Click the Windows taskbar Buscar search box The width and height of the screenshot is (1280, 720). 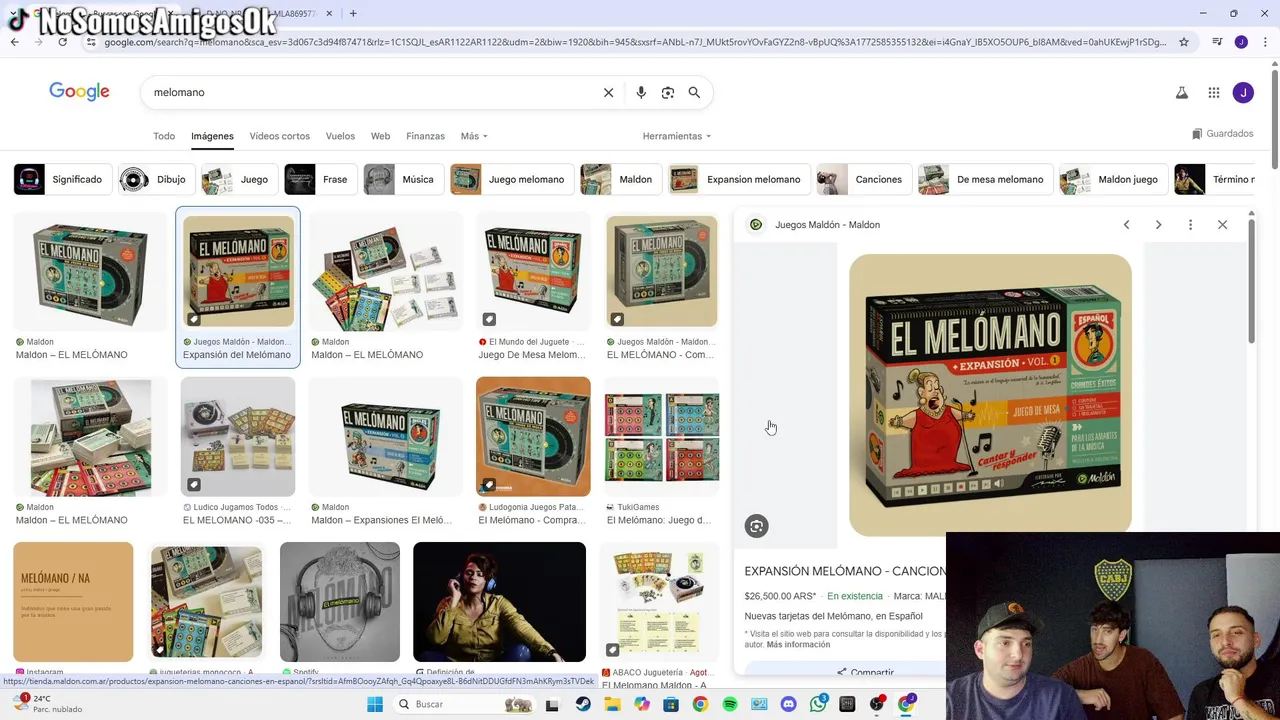(x=462, y=704)
